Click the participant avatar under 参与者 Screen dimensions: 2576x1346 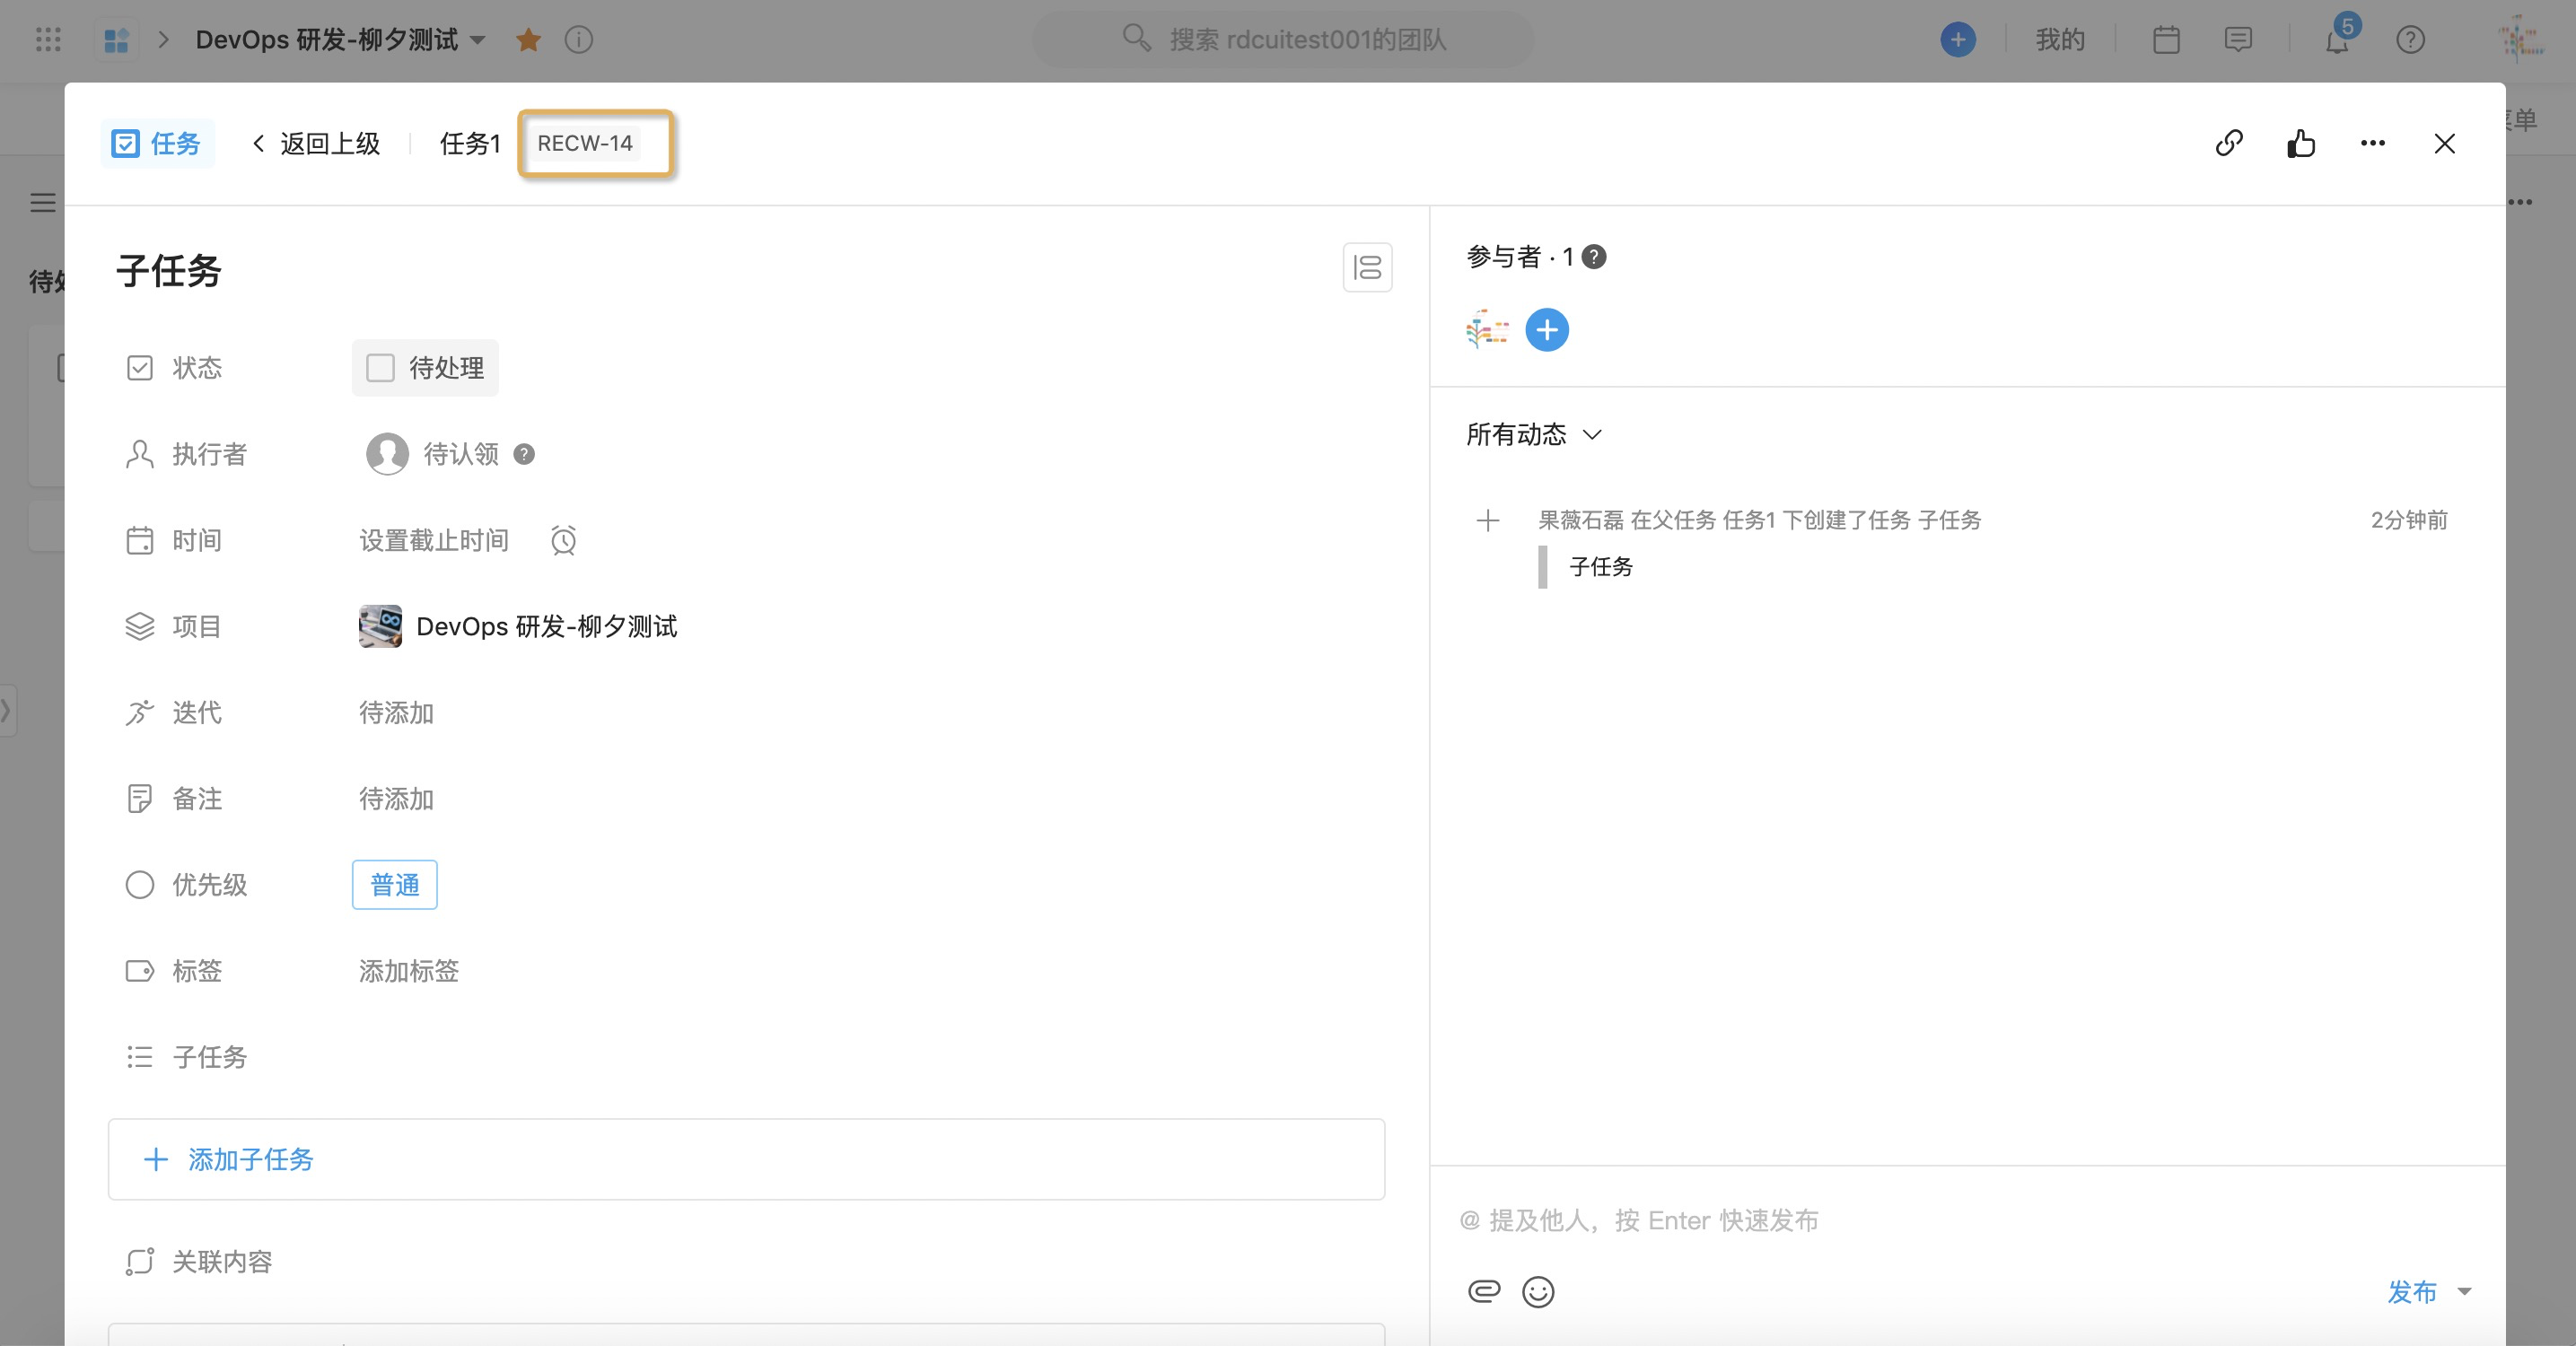tap(1487, 329)
